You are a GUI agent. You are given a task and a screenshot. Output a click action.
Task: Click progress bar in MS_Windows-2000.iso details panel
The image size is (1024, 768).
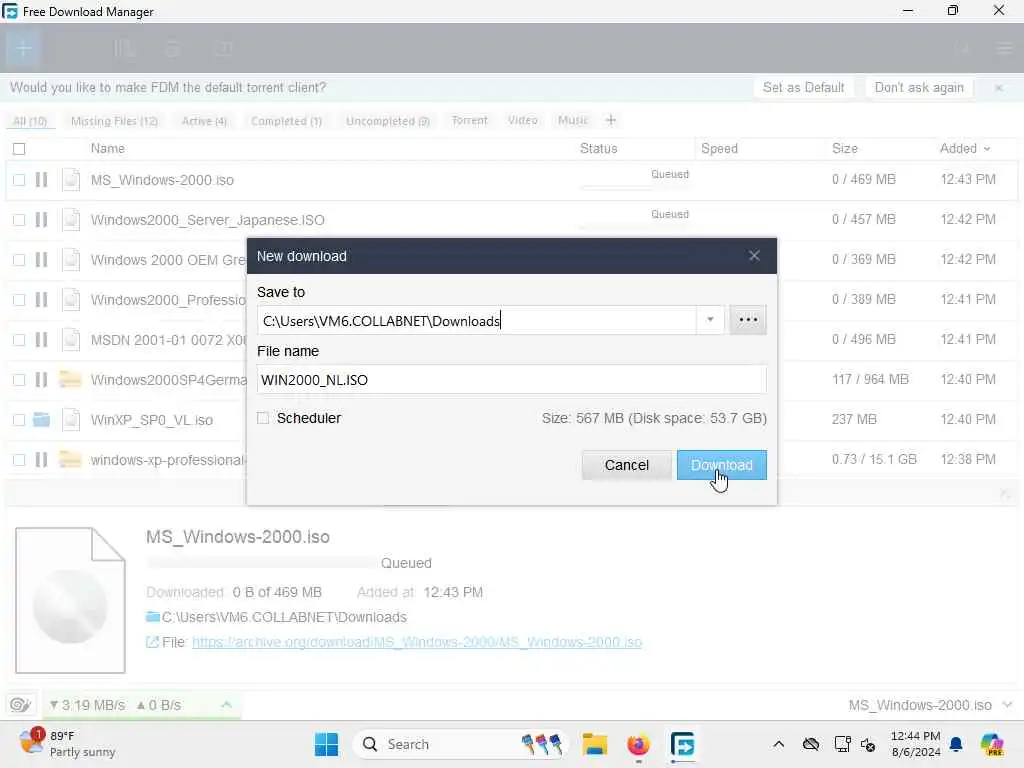point(261,562)
